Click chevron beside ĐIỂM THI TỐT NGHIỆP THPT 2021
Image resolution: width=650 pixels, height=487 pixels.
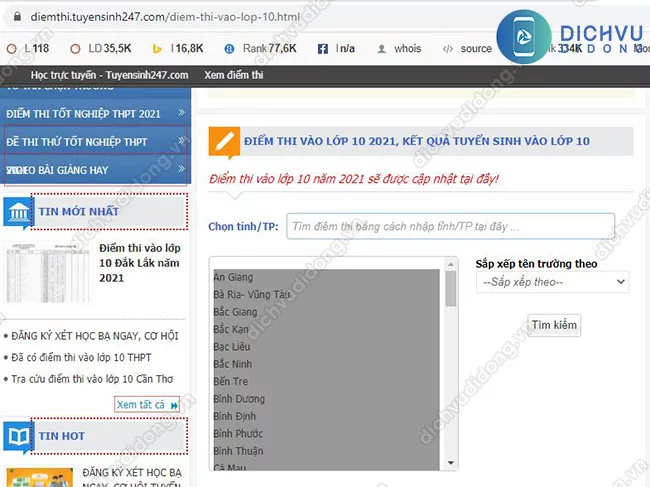coord(181,112)
